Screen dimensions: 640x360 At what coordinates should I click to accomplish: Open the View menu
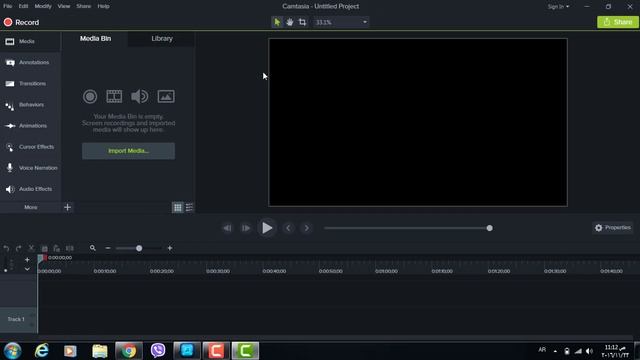tap(64, 6)
